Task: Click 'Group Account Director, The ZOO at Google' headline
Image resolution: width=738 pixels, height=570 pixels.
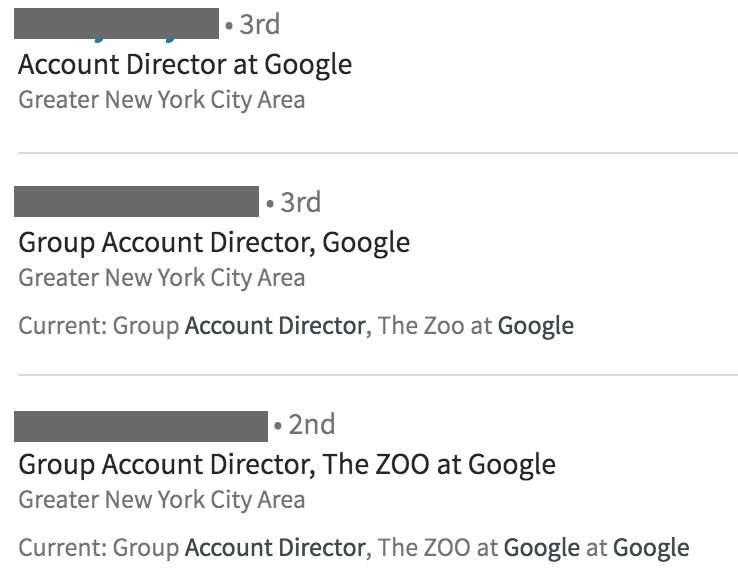Action: coord(287,464)
